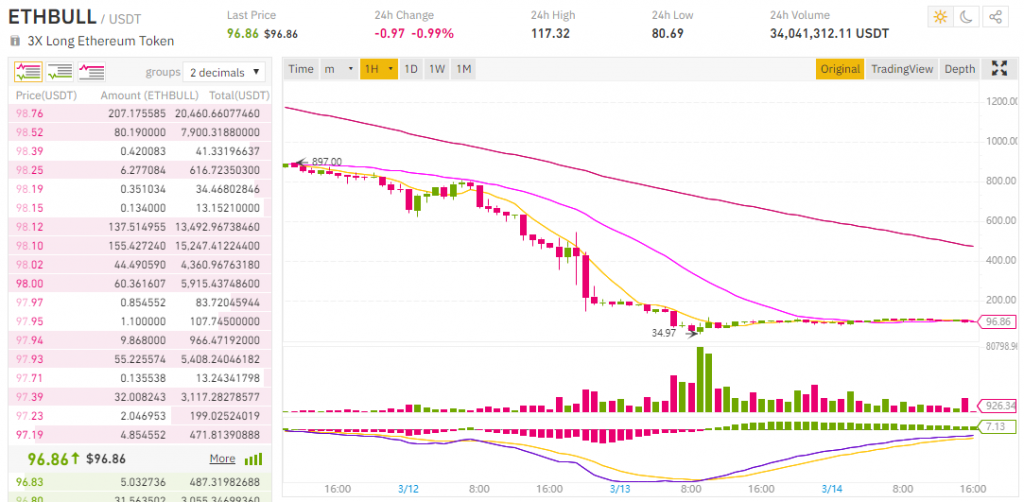Switch to dark theme moon icon
This screenshot has height=502, width=1024.
coord(967,17)
